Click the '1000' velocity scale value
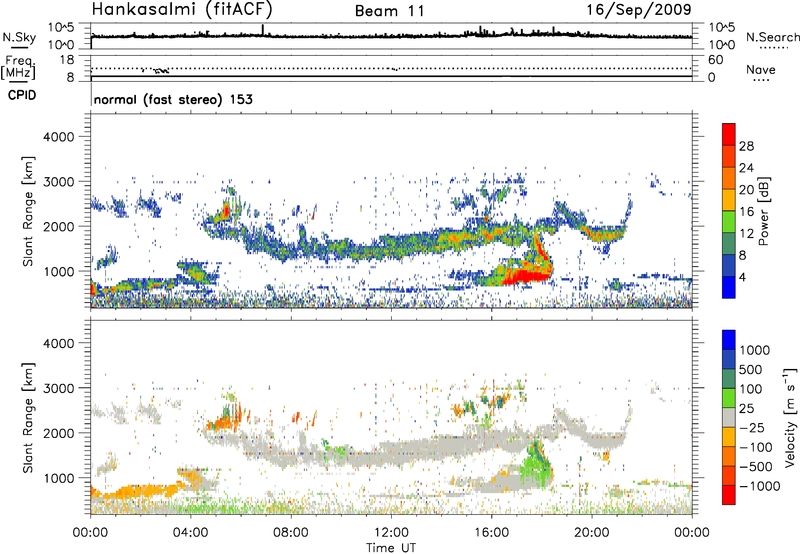Viewport: 800px width, 554px height. (755, 350)
